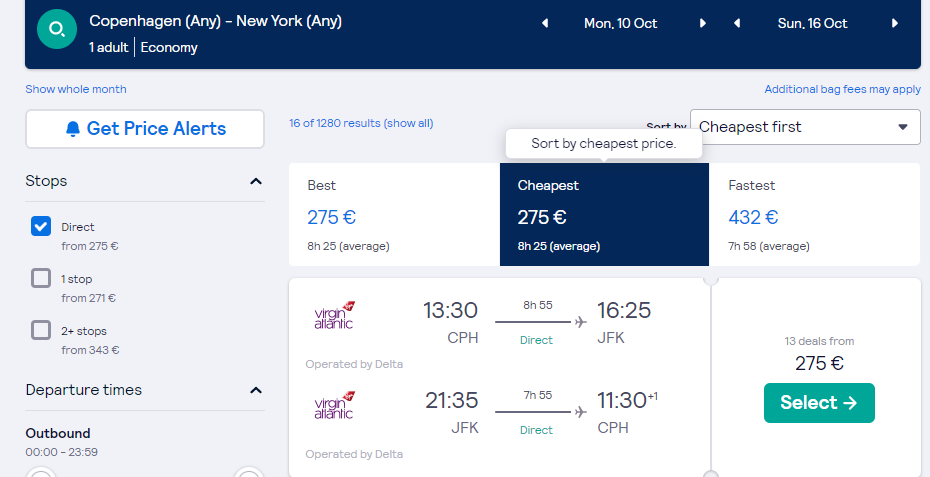Switch to the Best results tab
Image resolution: width=930 pixels, height=477 pixels.
click(394, 215)
